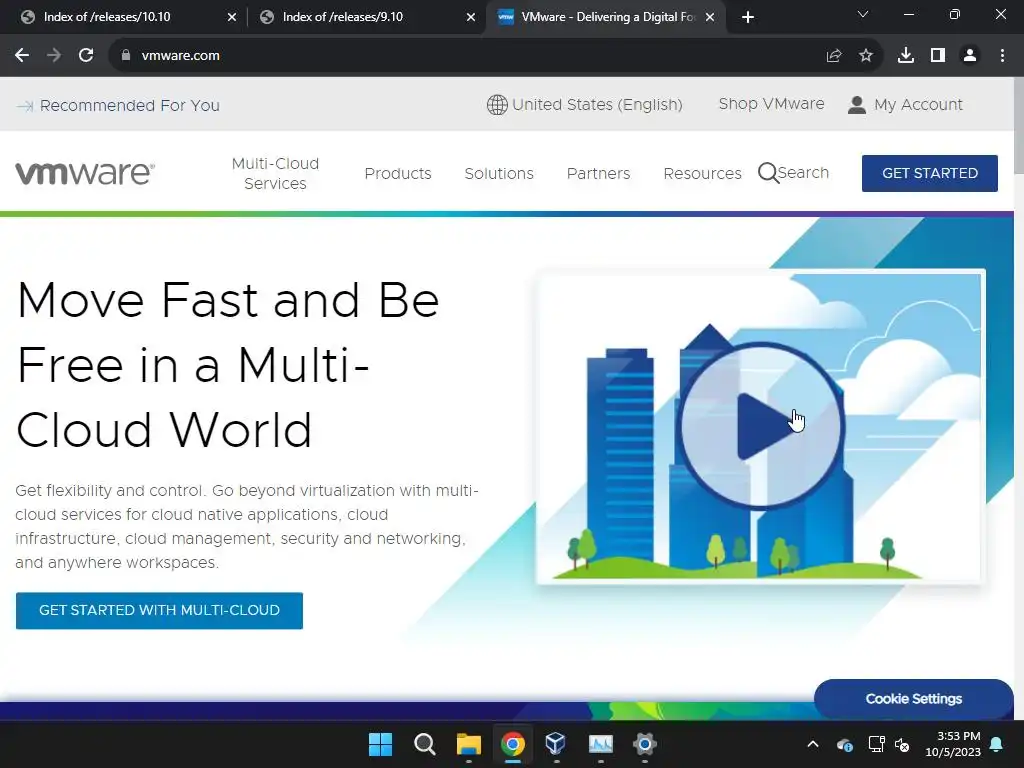This screenshot has width=1024, height=768.
Task: Open a new browser tab
Action: [748, 17]
